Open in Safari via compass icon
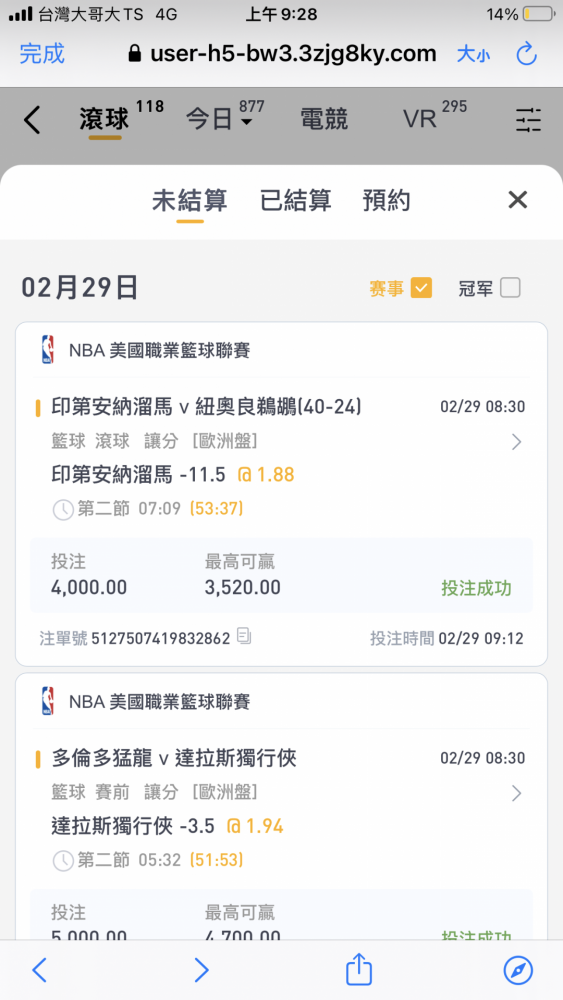 (518, 970)
